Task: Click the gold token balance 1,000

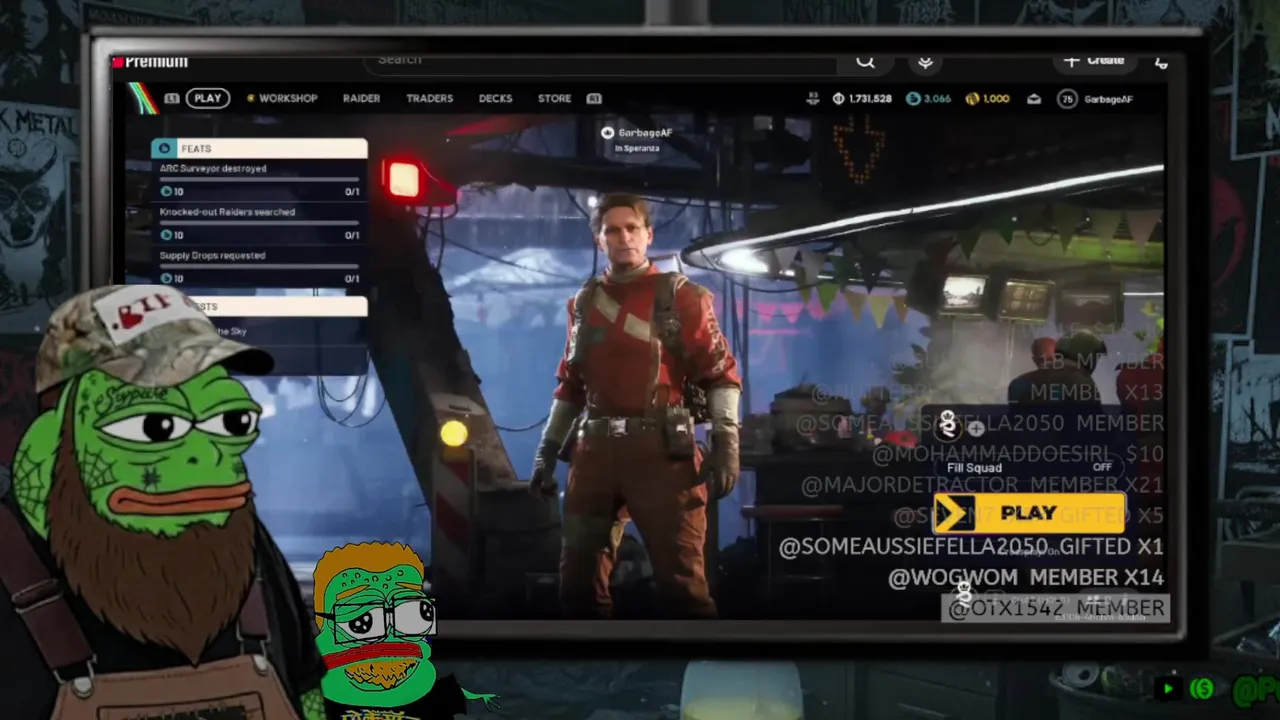Action: click(987, 99)
